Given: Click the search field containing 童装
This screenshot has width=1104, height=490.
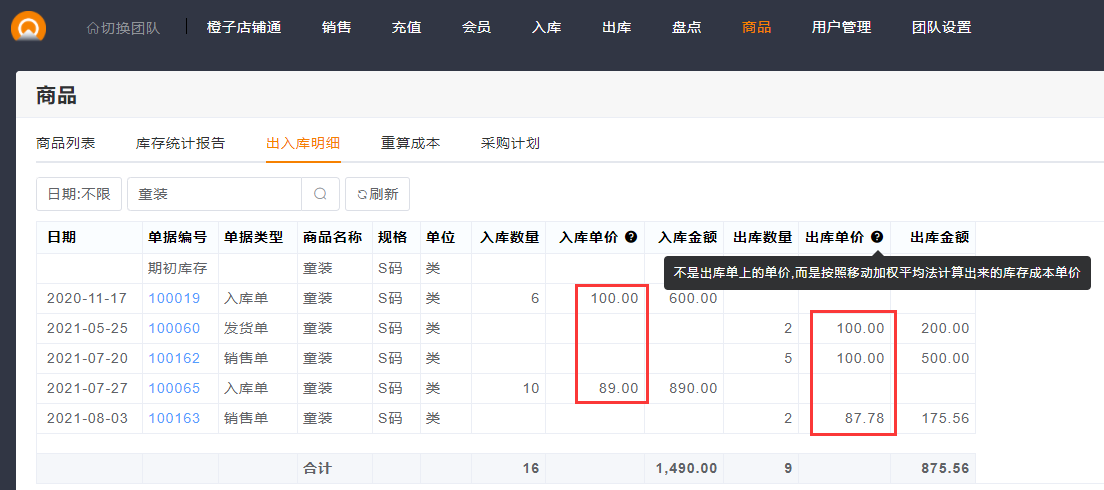Looking at the screenshot, I should 214,194.
